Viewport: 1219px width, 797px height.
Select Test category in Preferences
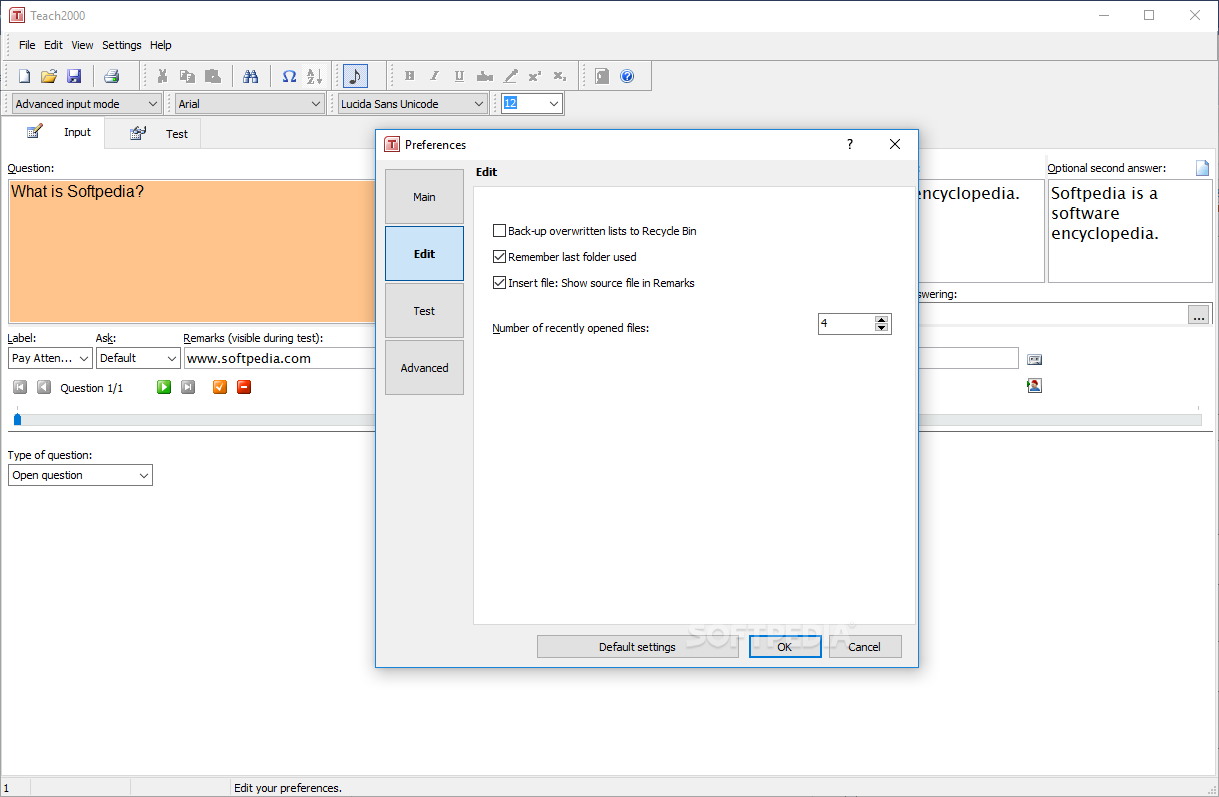point(424,311)
